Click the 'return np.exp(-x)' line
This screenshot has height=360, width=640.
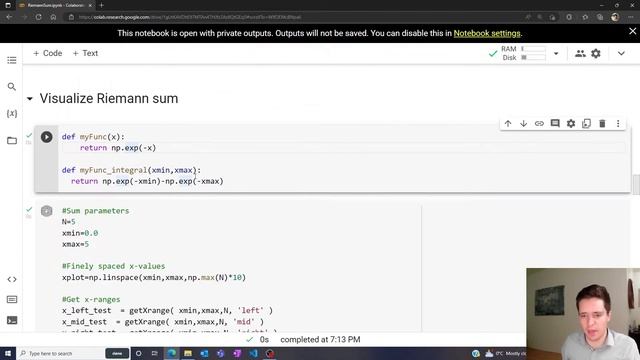coord(118,148)
